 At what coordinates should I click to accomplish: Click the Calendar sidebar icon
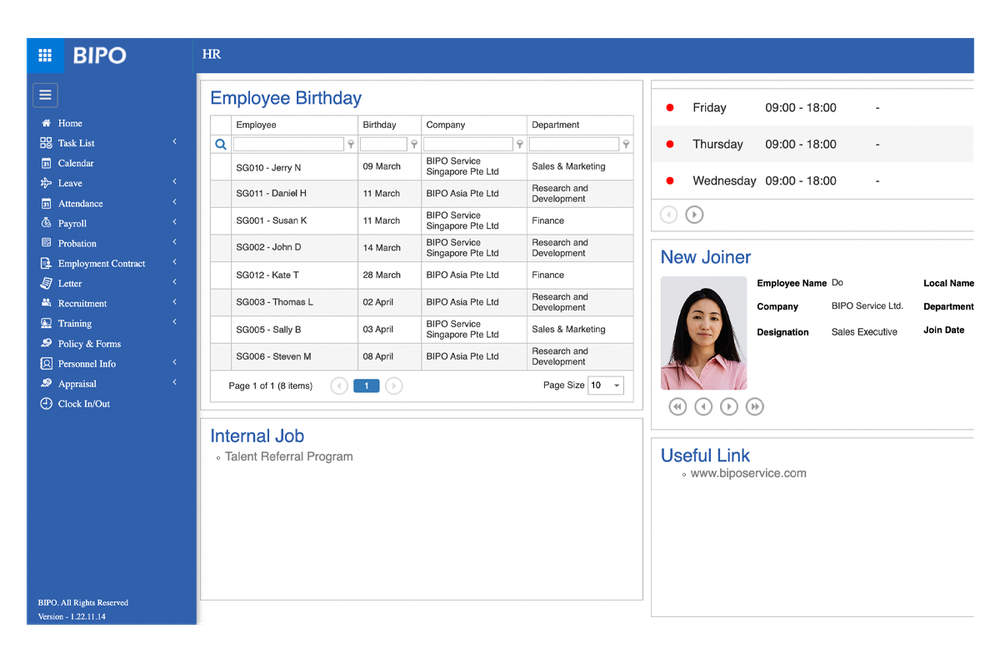coord(46,163)
